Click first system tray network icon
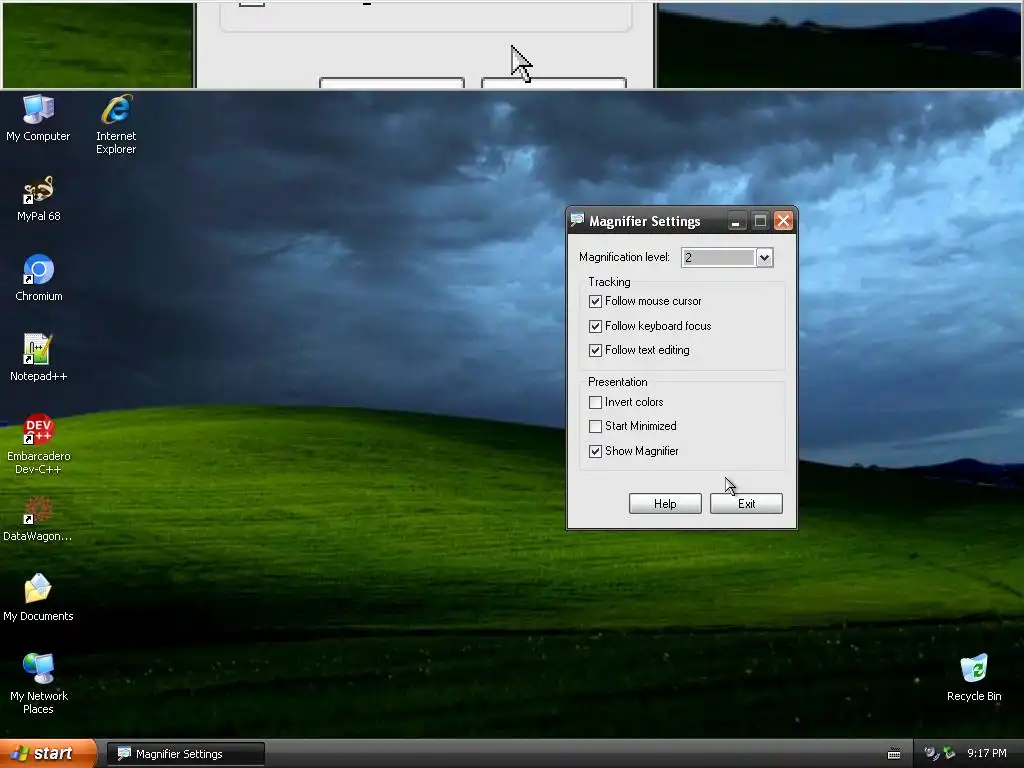The height and width of the screenshot is (768, 1024). (x=931, y=753)
